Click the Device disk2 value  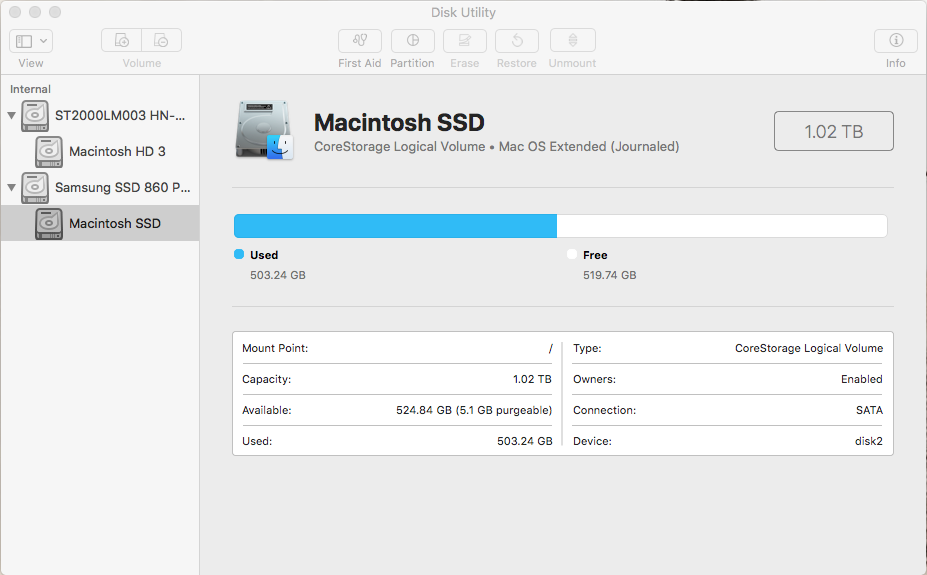click(x=868, y=441)
